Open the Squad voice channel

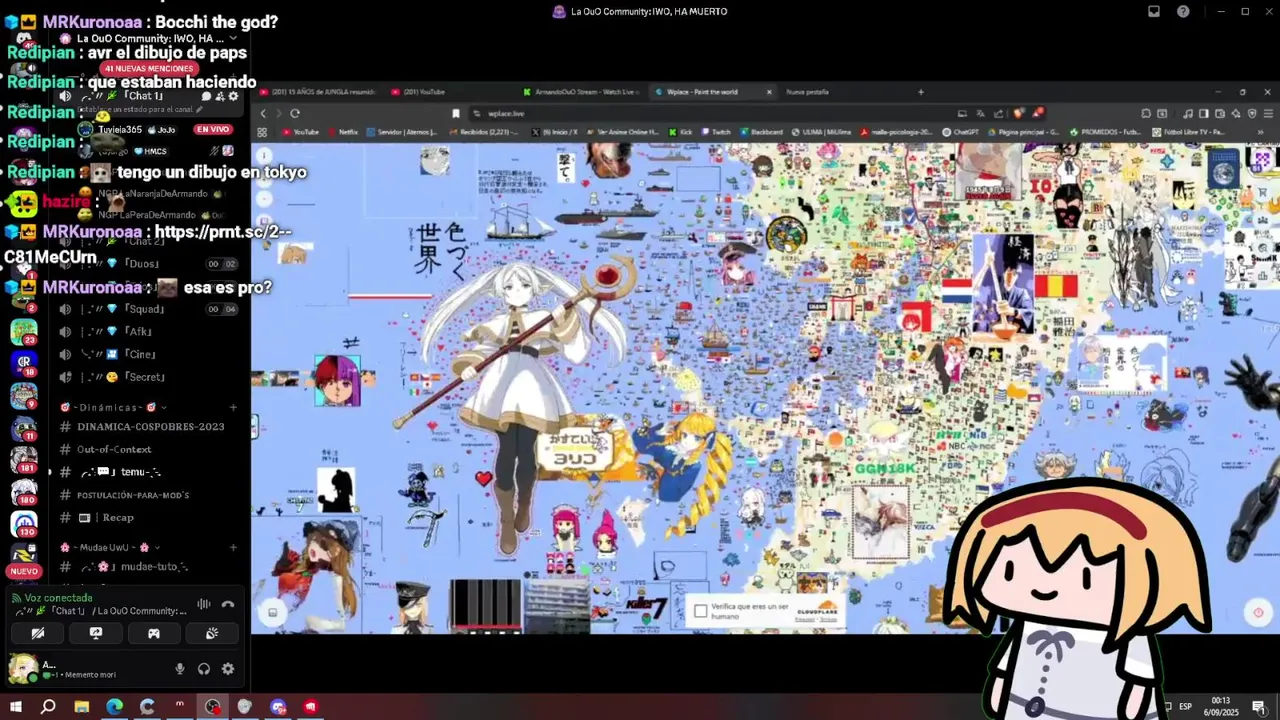[x=148, y=309]
